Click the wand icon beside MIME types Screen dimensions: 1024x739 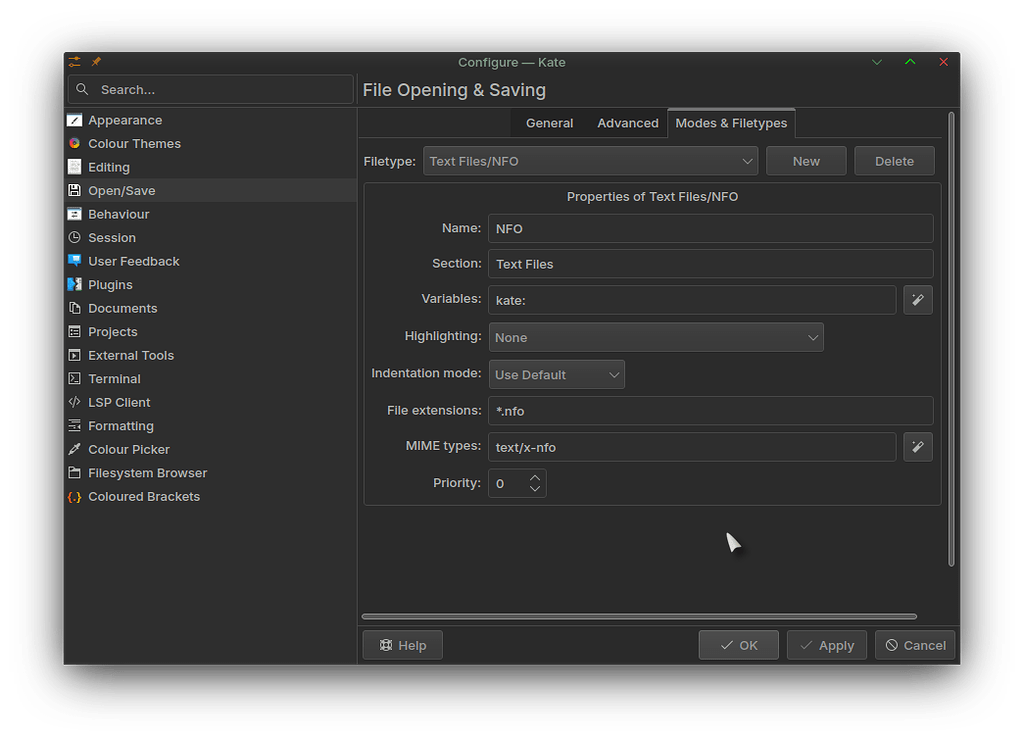click(x=917, y=447)
